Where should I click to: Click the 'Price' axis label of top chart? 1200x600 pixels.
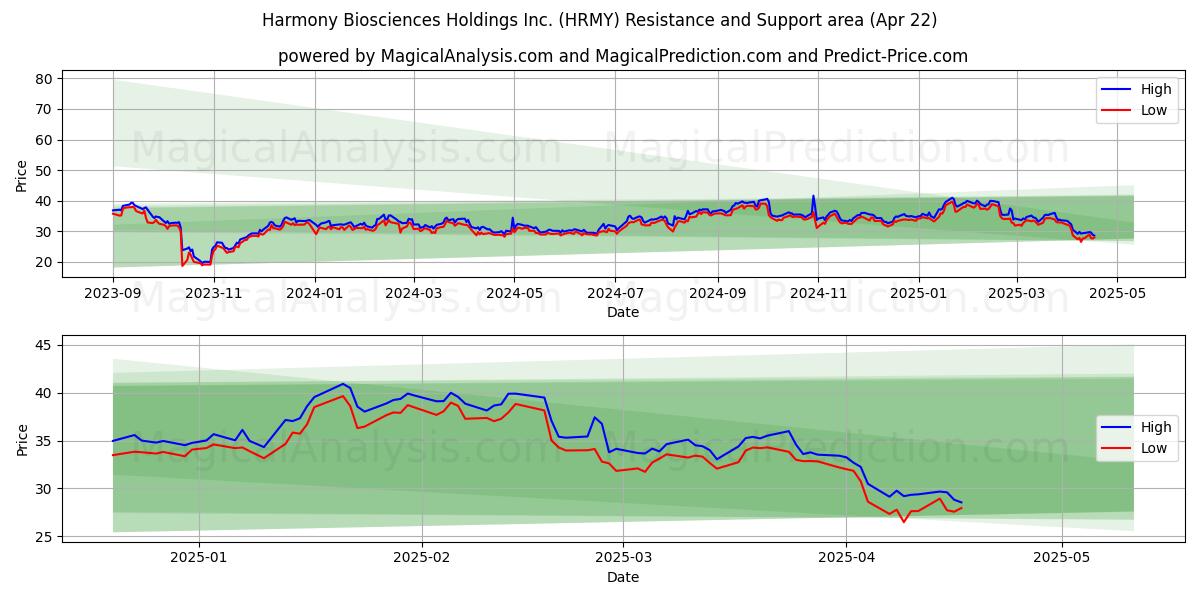tap(22, 175)
